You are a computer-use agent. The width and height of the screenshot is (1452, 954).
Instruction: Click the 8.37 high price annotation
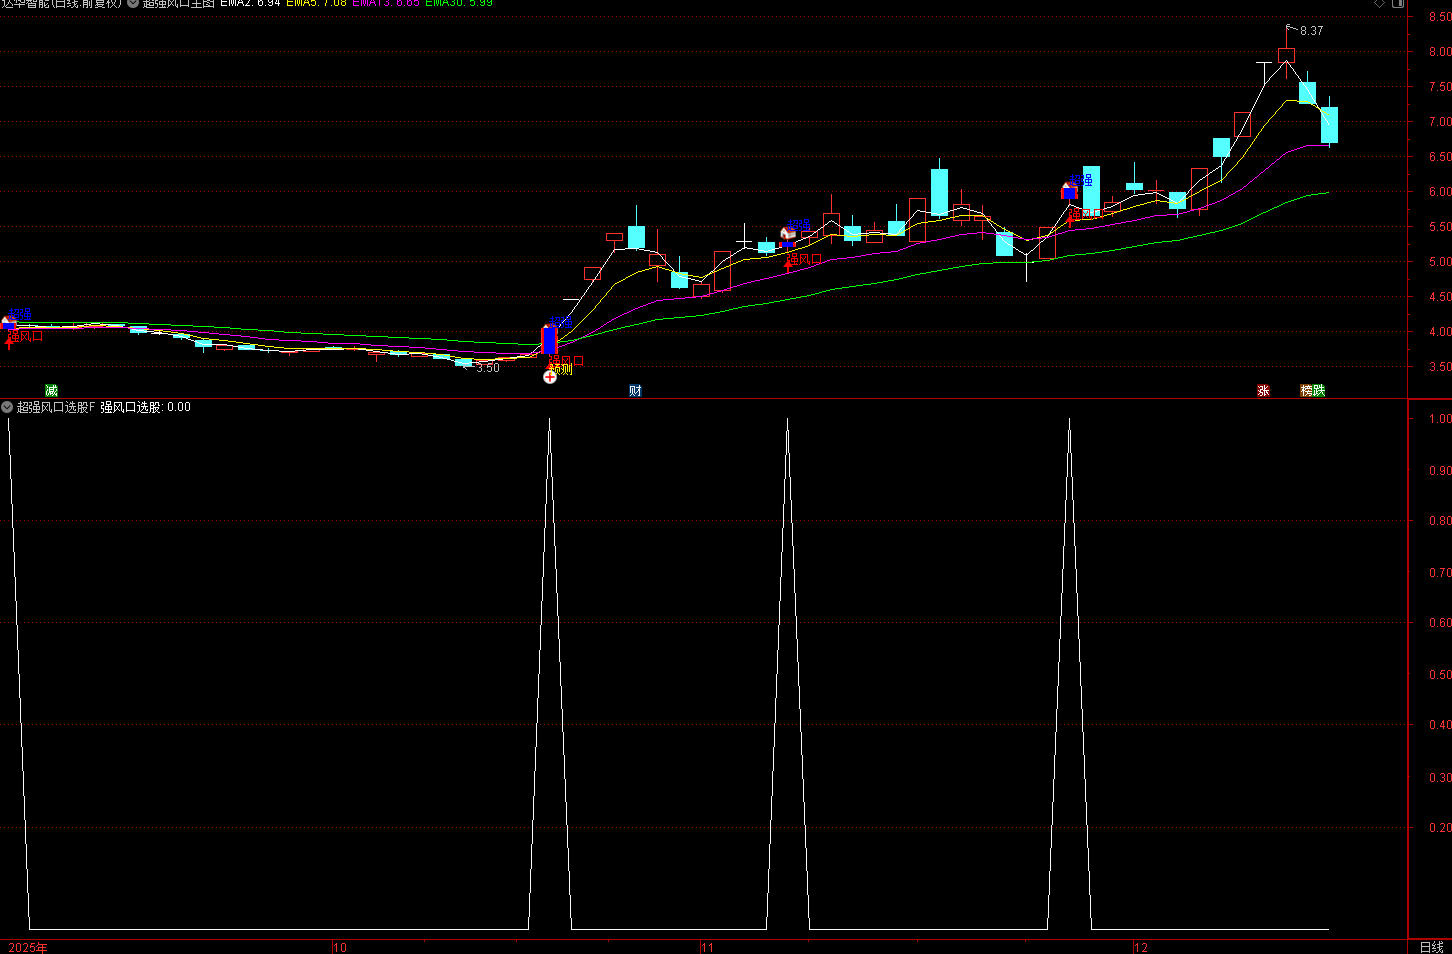[x=1311, y=31]
